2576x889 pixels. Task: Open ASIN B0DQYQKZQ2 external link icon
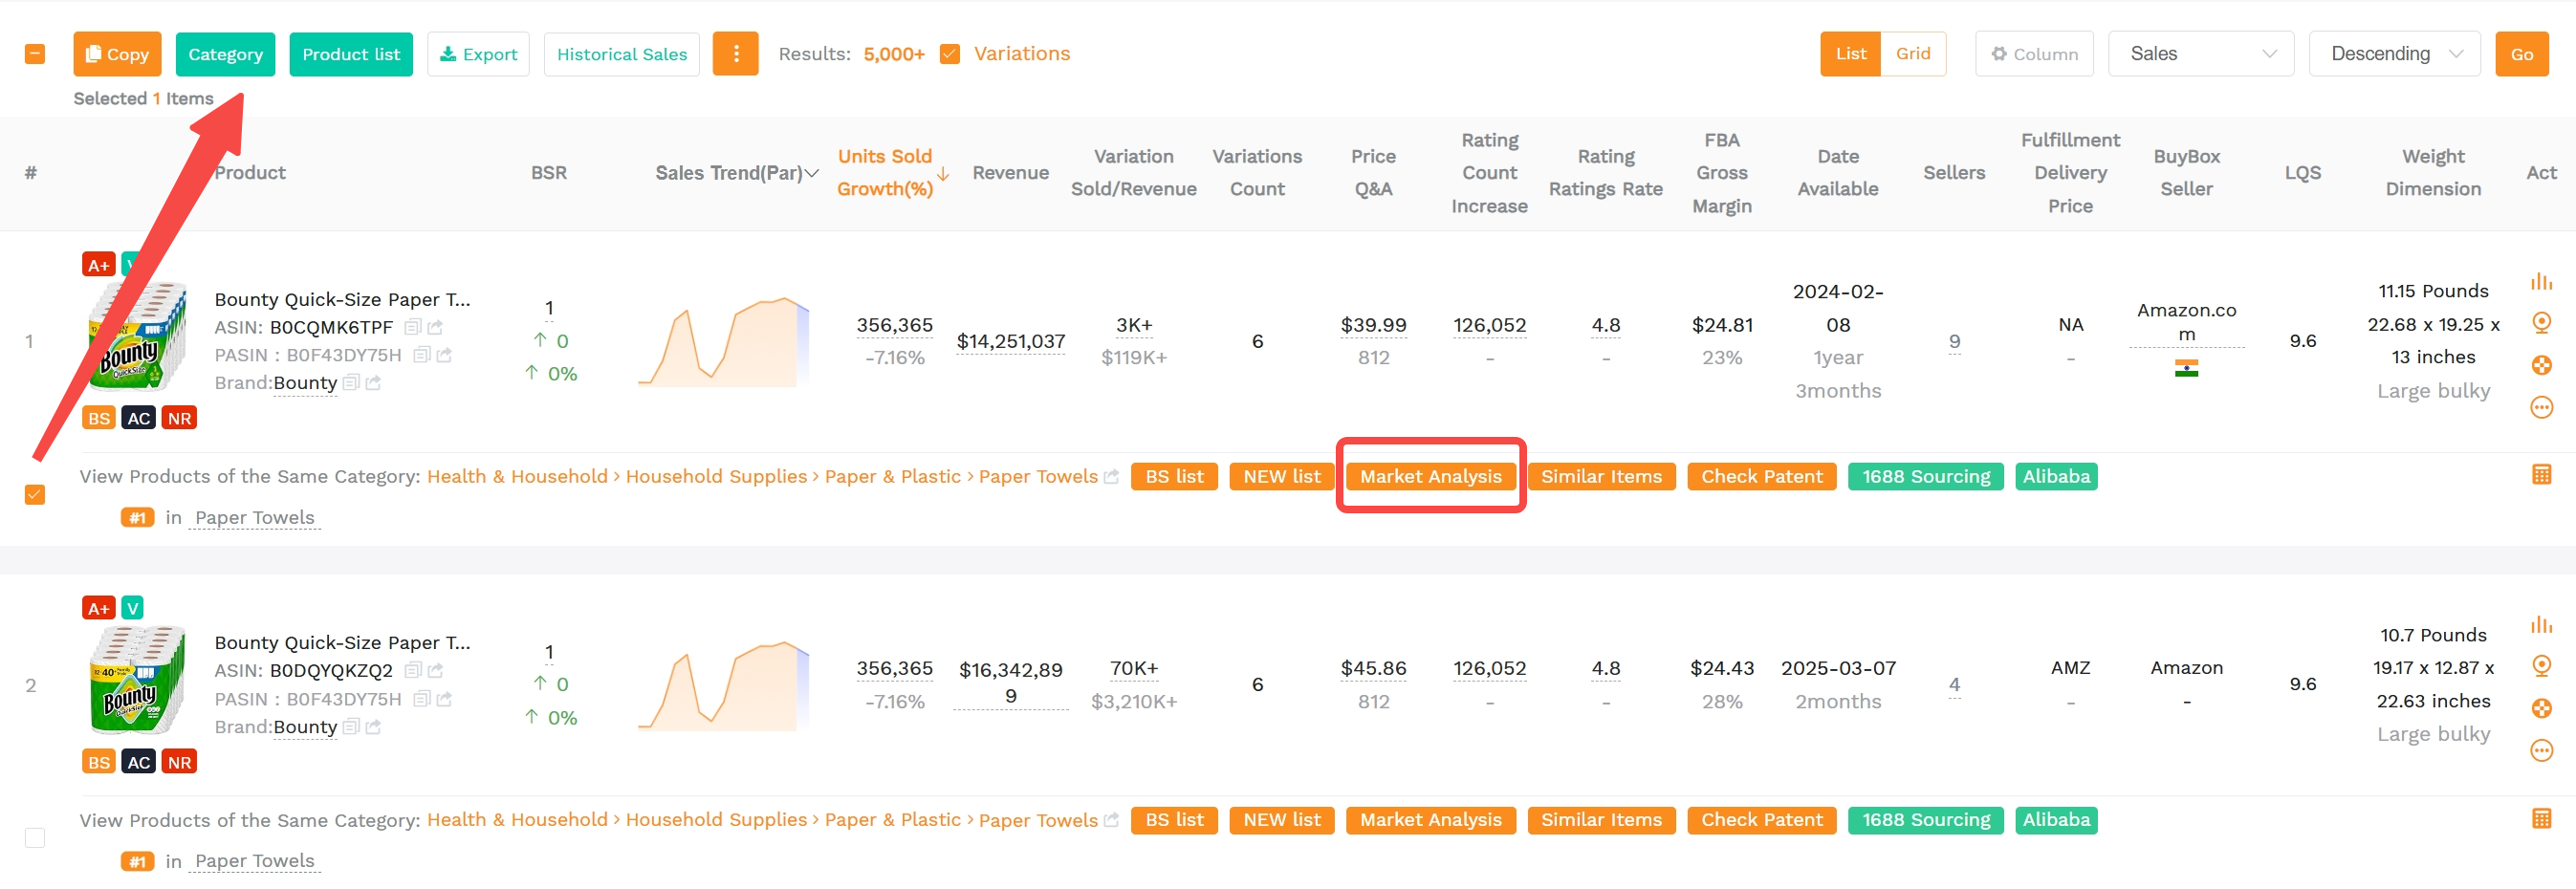click(435, 670)
